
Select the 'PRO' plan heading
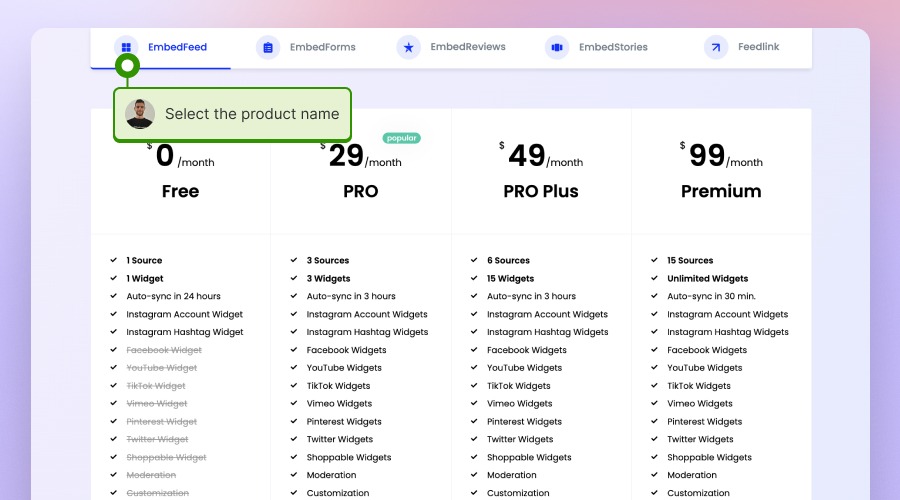(x=360, y=191)
